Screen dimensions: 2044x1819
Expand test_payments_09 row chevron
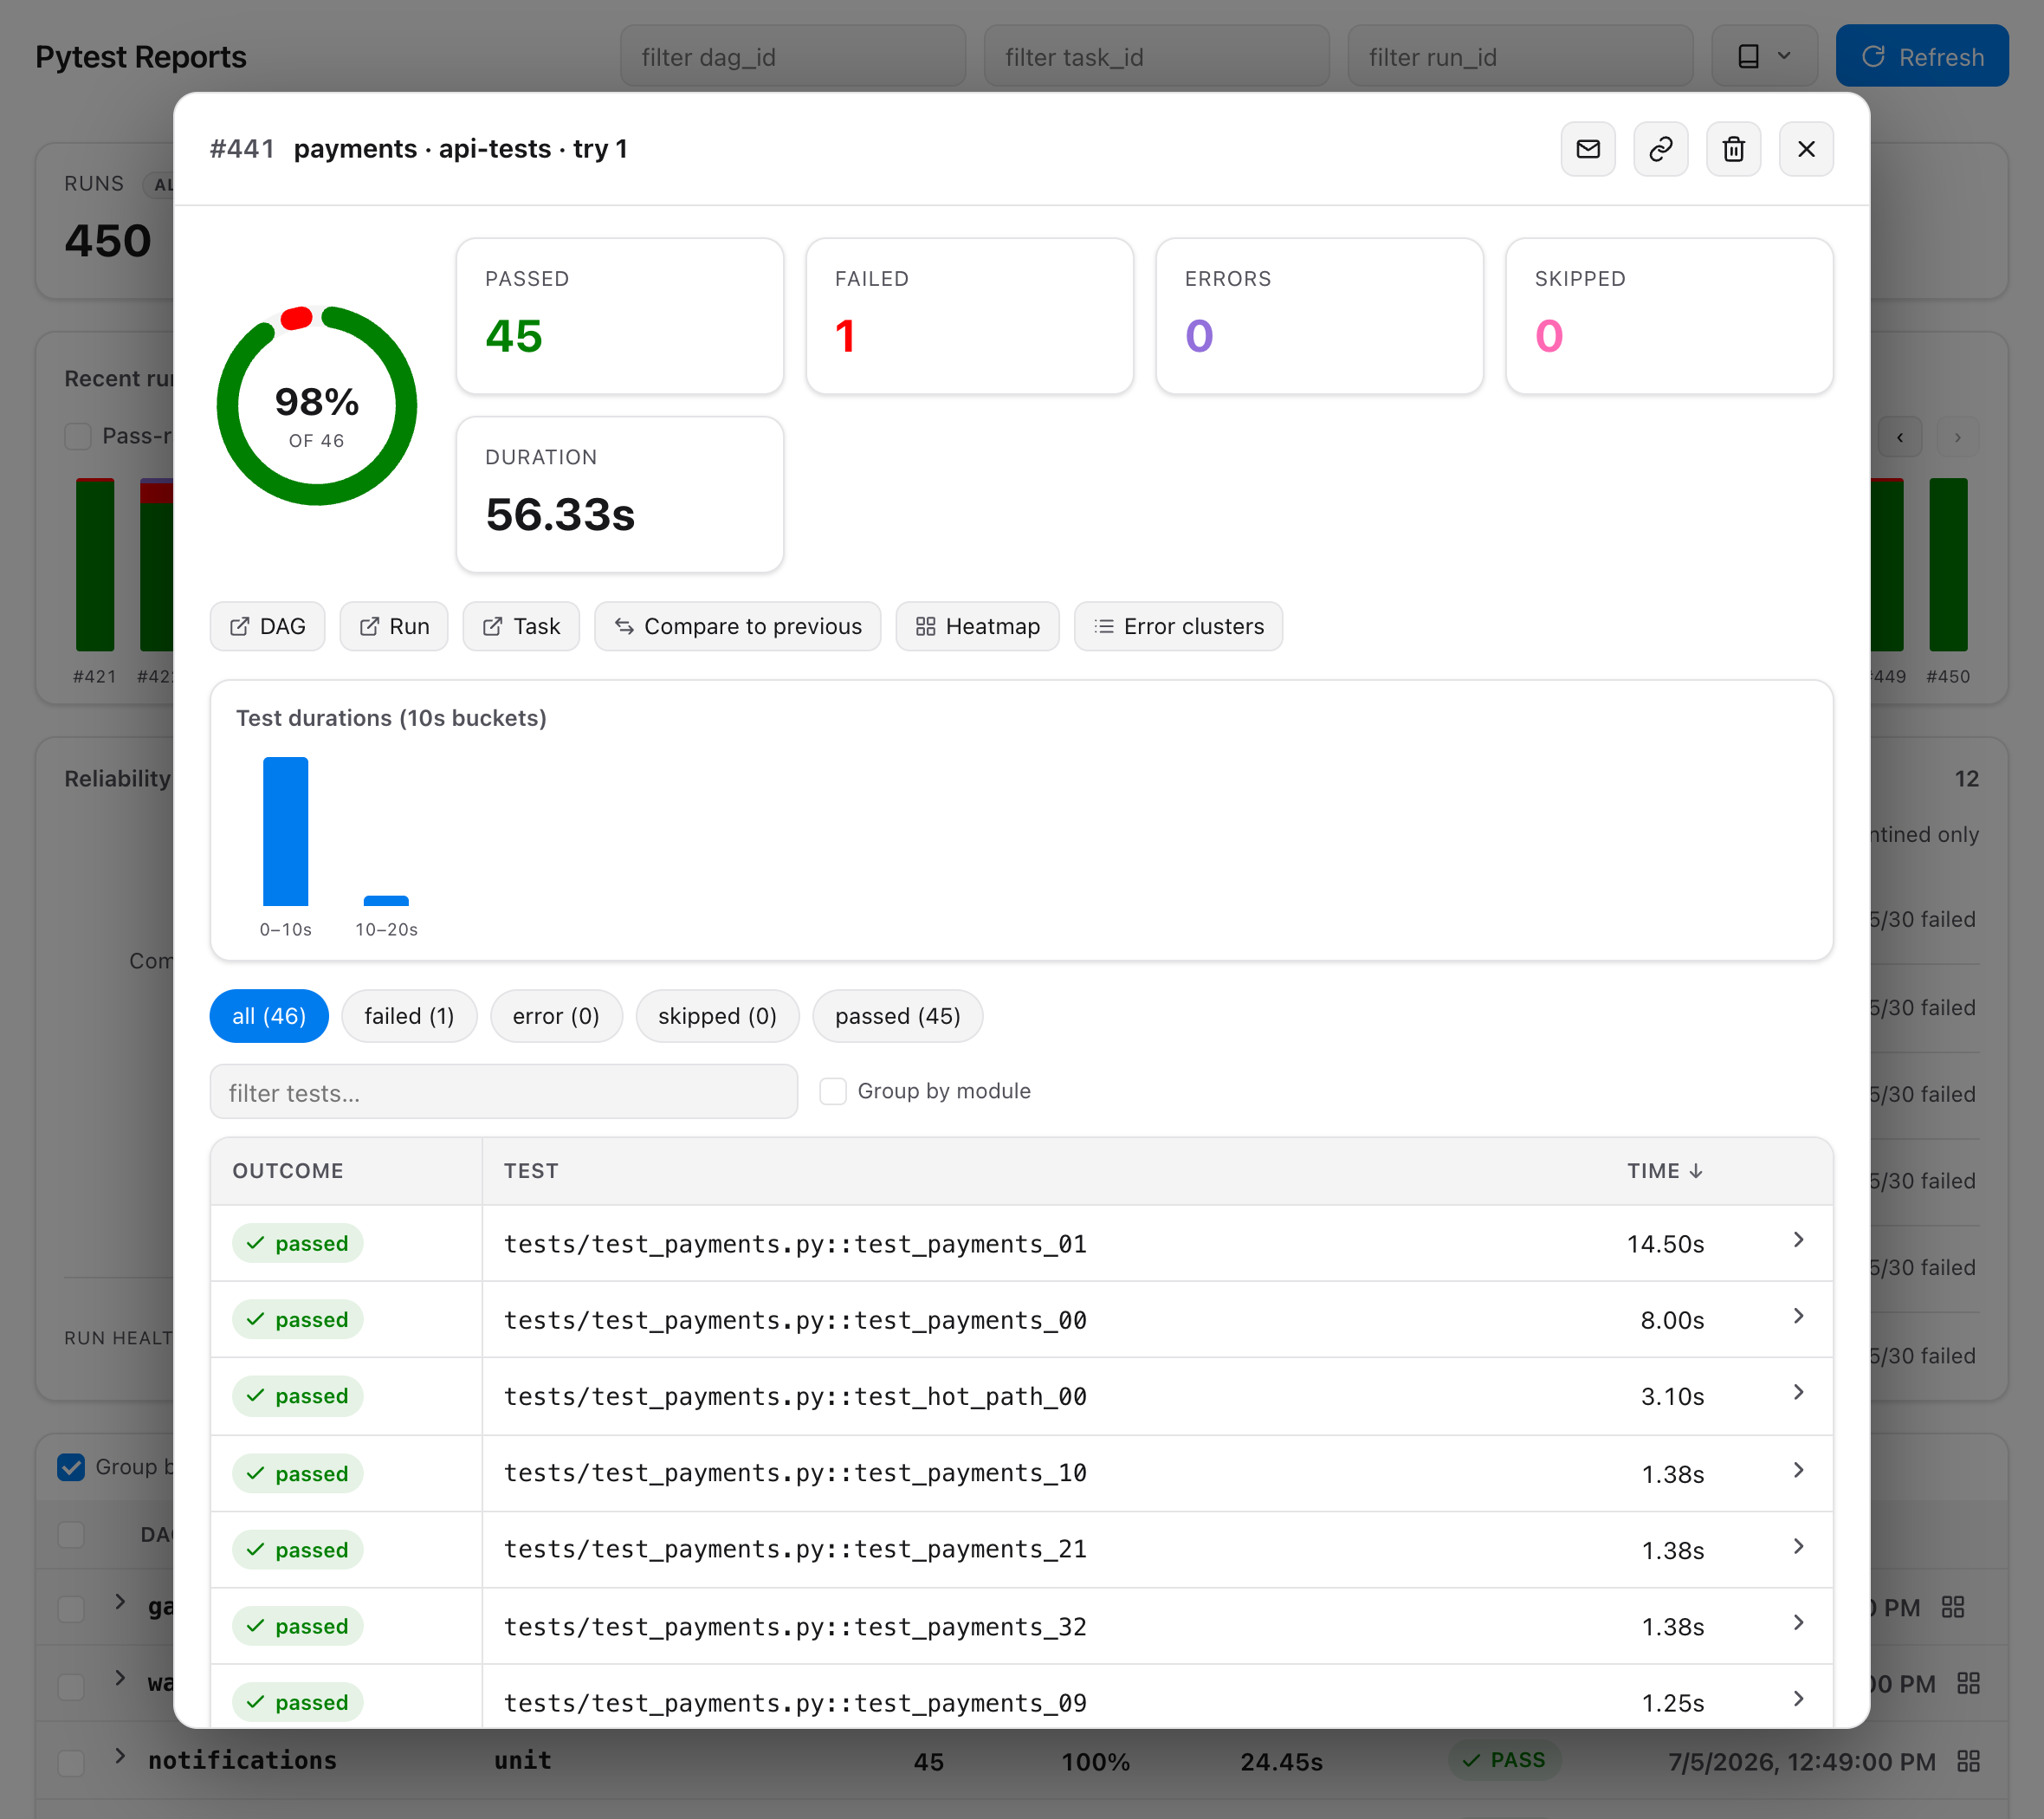tap(1798, 1699)
